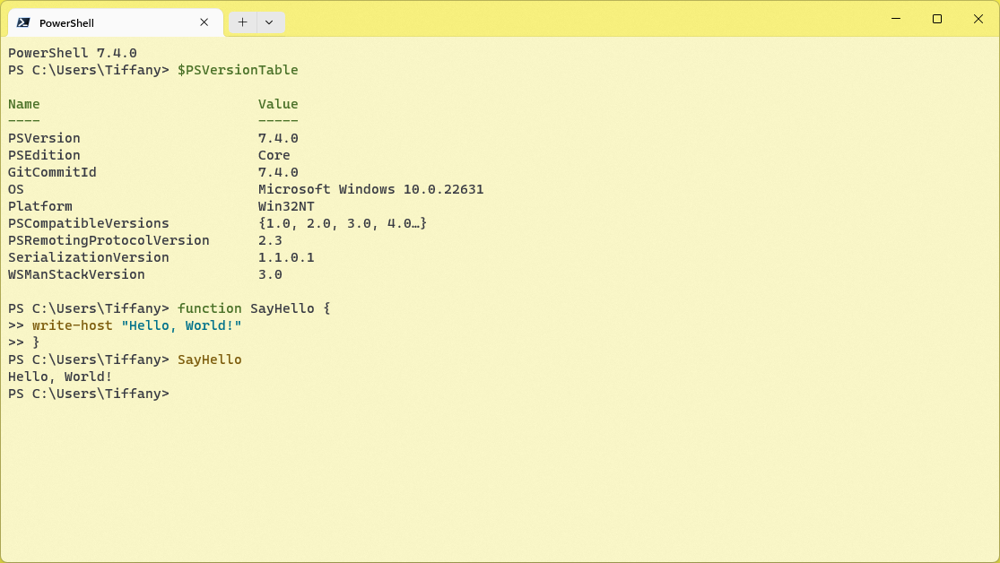Click the OS row name
Image resolution: width=1000 pixels, height=563 pixels.
click(x=16, y=189)
